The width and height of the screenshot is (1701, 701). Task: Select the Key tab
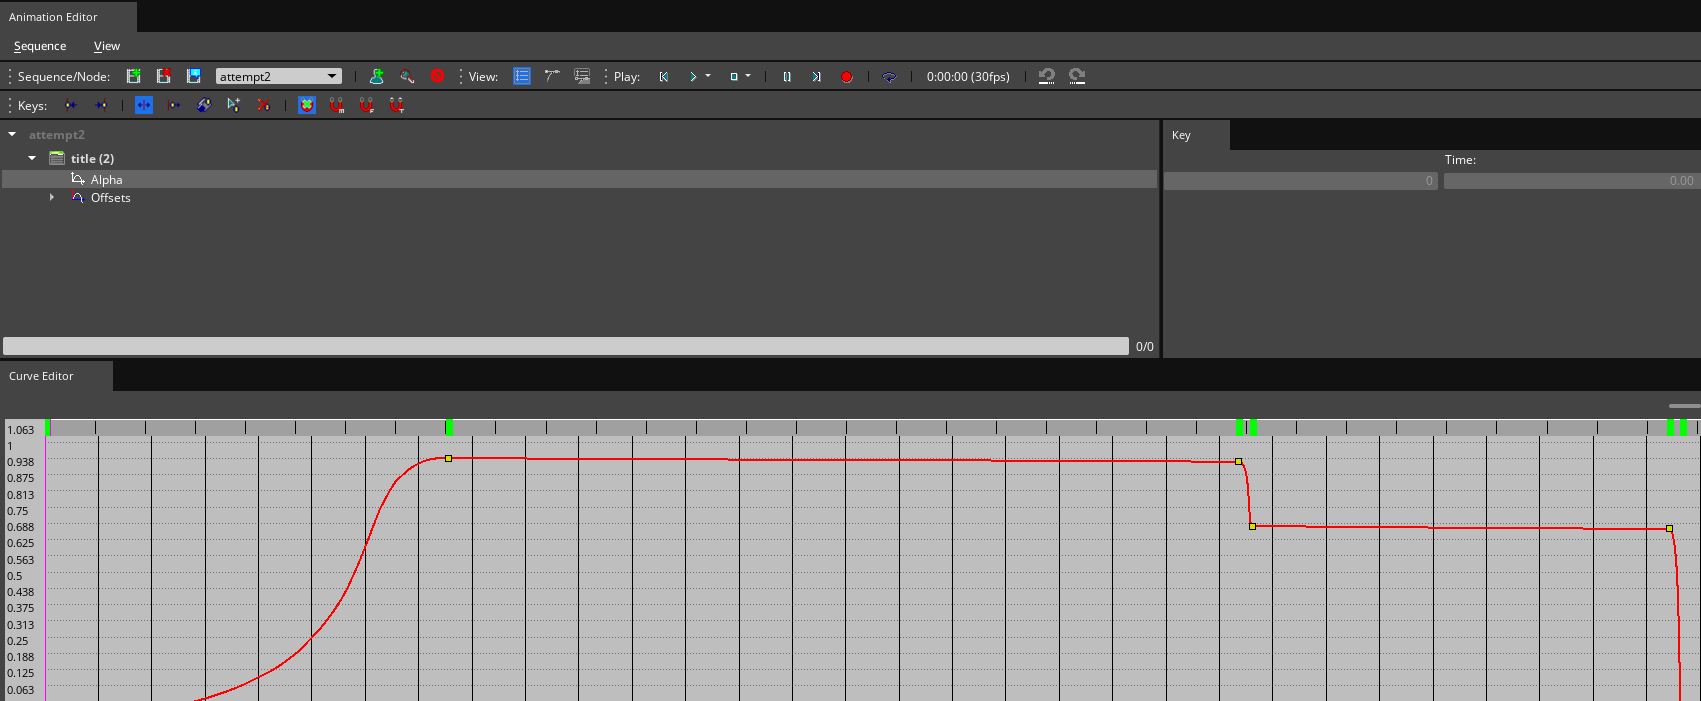tap(1196, 135)
